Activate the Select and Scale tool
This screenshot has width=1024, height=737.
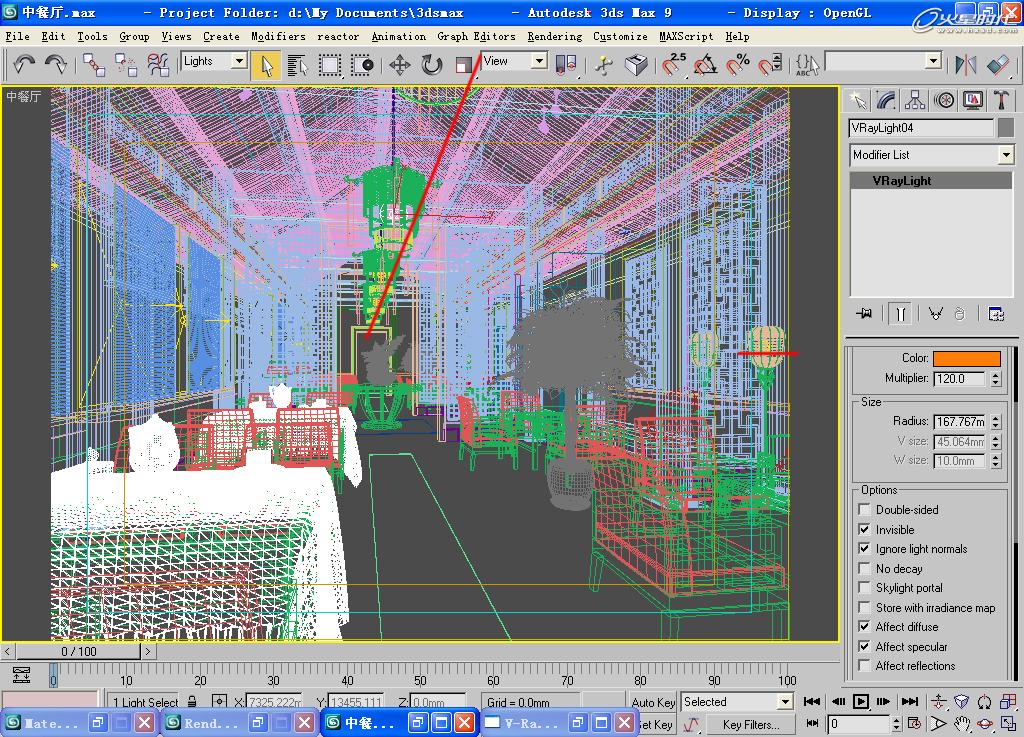[464, 65]
